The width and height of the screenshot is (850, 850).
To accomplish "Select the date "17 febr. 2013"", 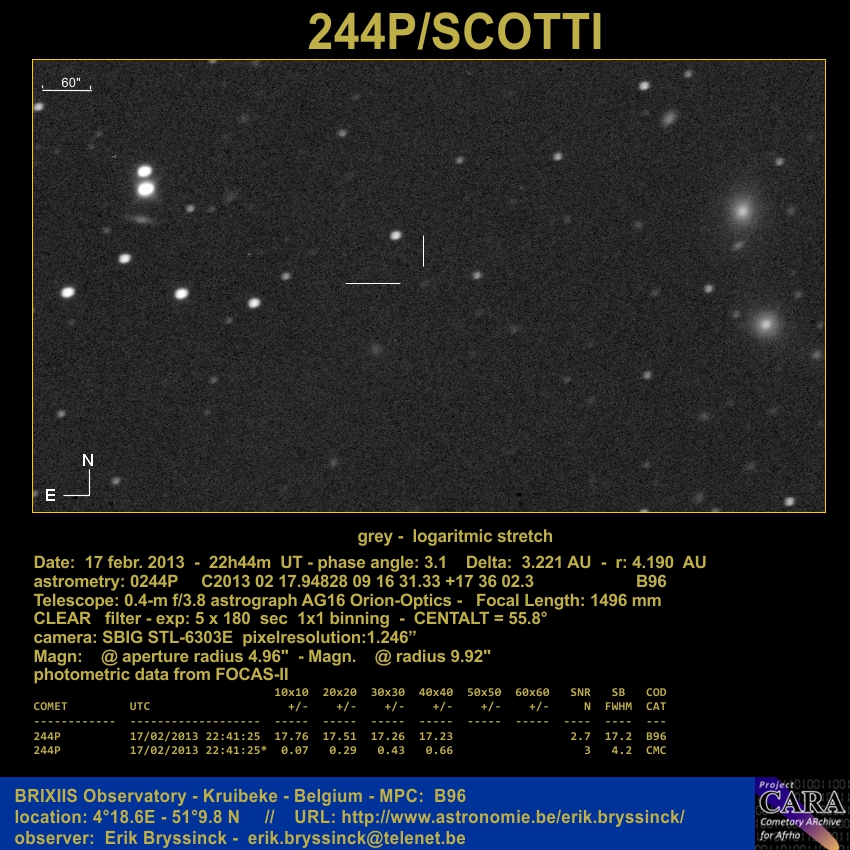I will [x=134, y=562].
